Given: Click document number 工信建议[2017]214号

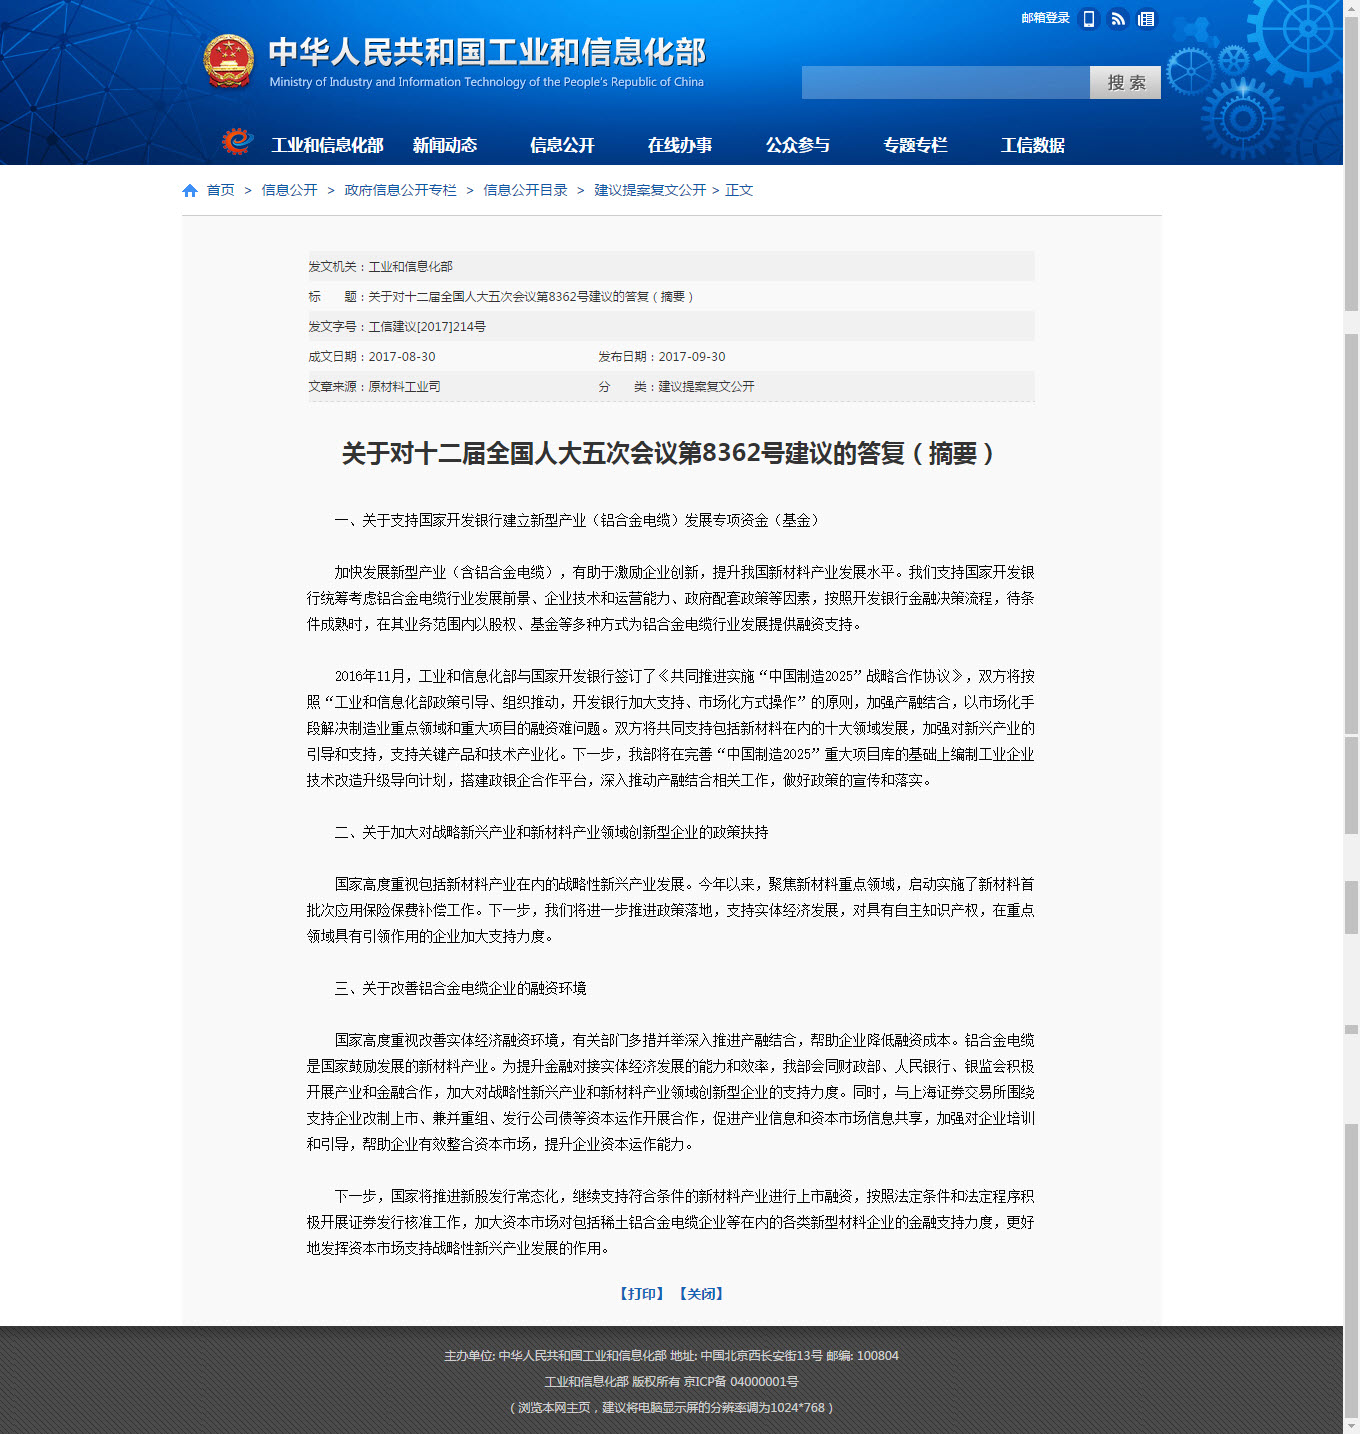Looking at the screenshot, I should click(x=427, y=327).
